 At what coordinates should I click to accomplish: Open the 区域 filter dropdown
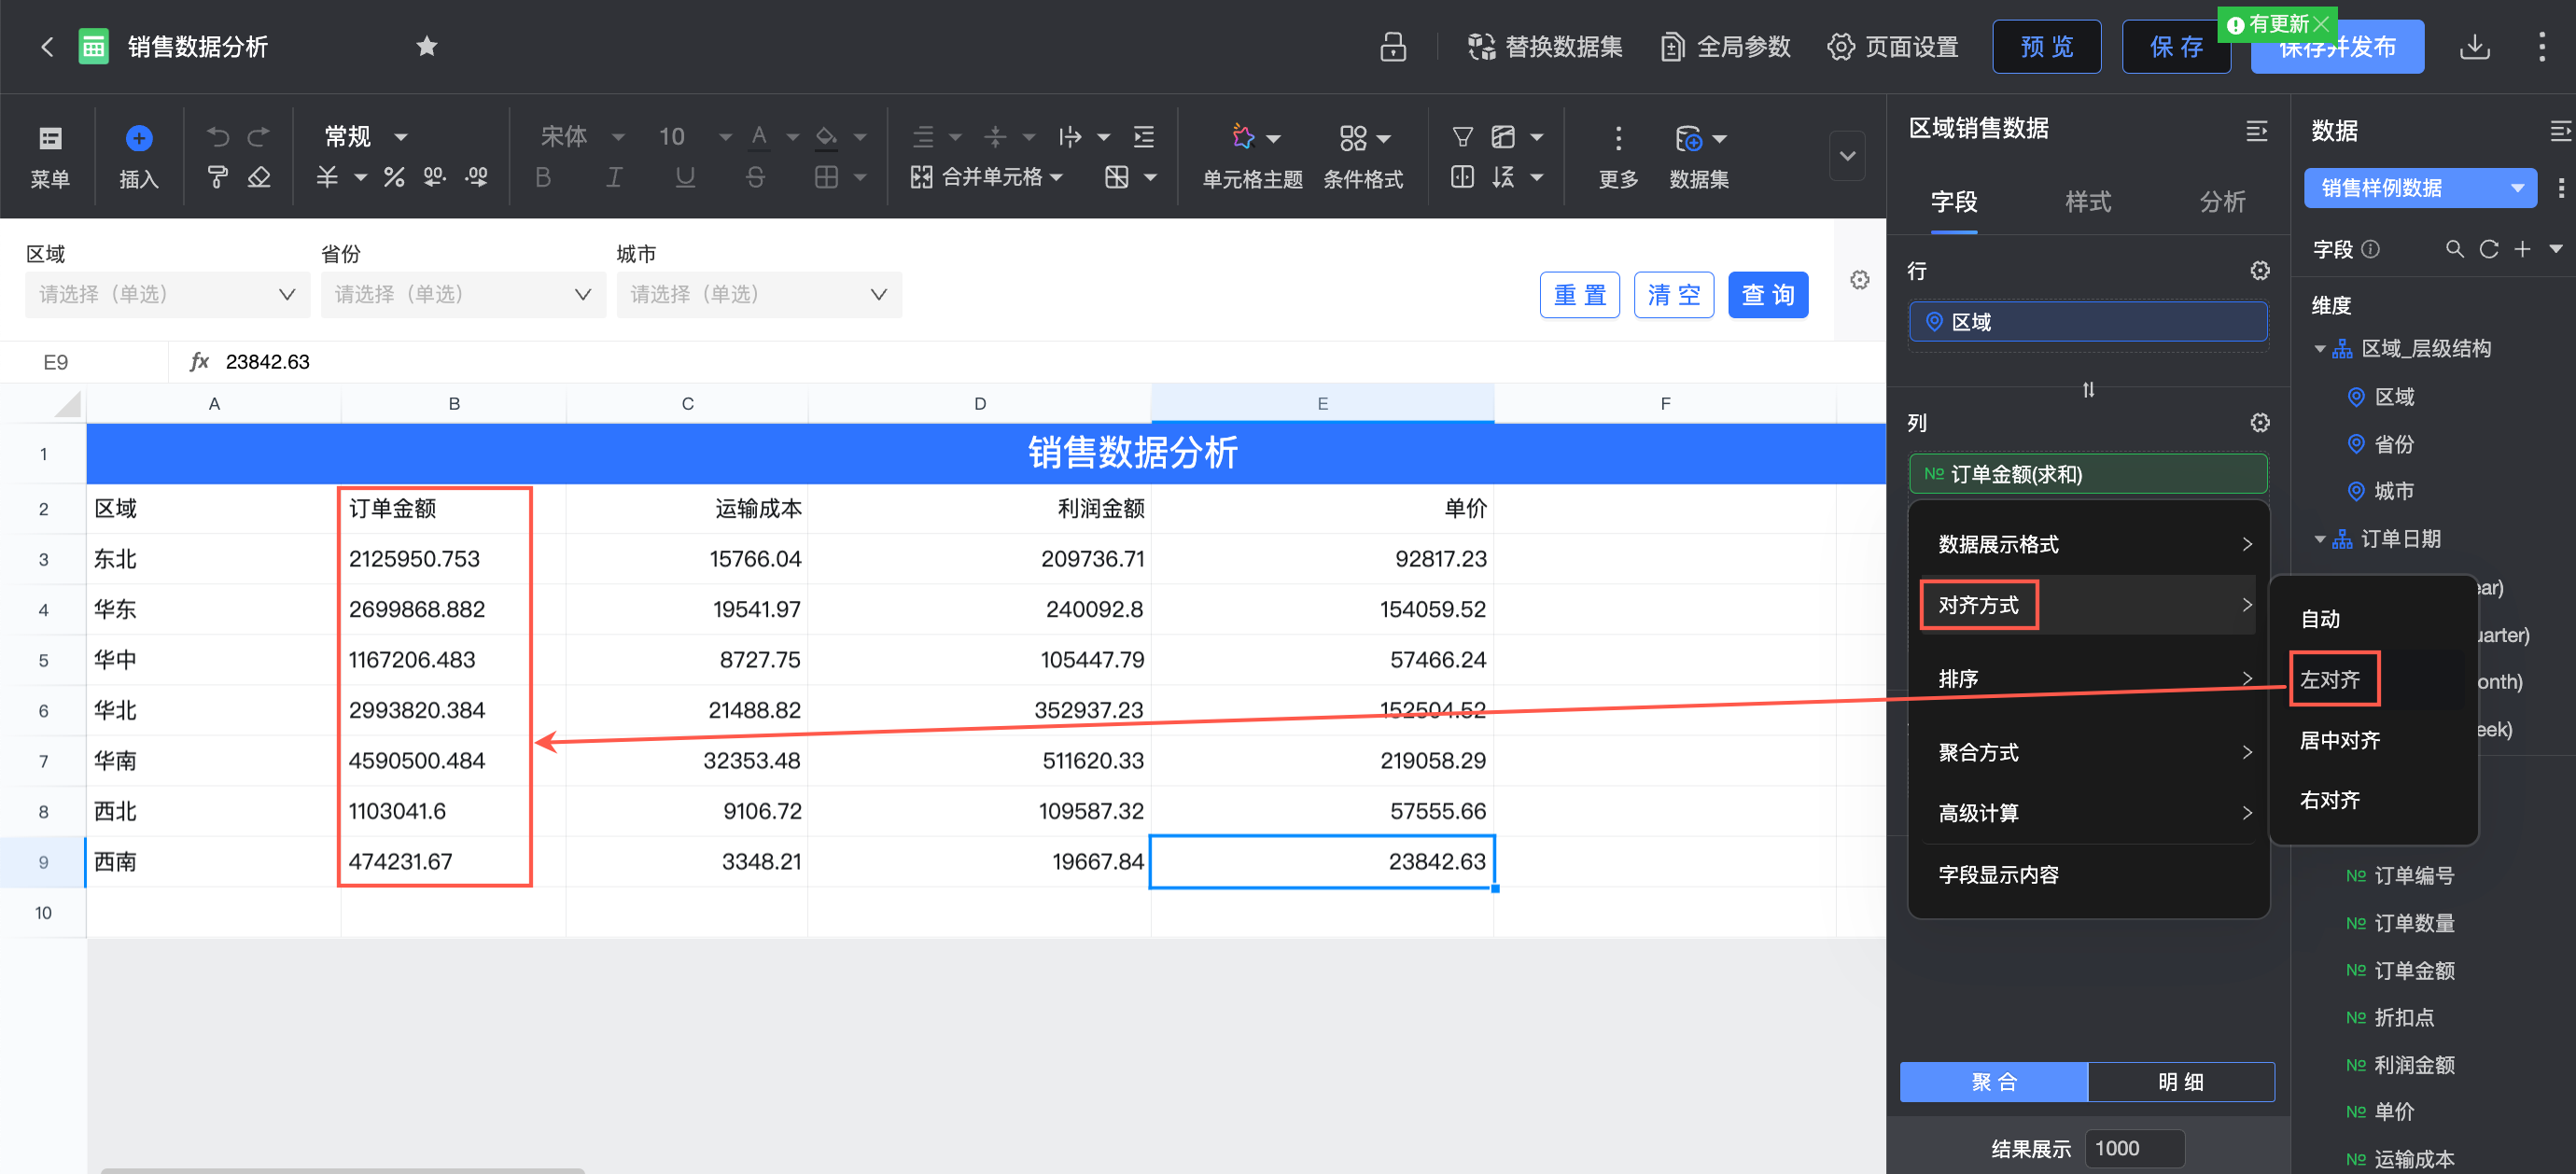click(166, 294)
